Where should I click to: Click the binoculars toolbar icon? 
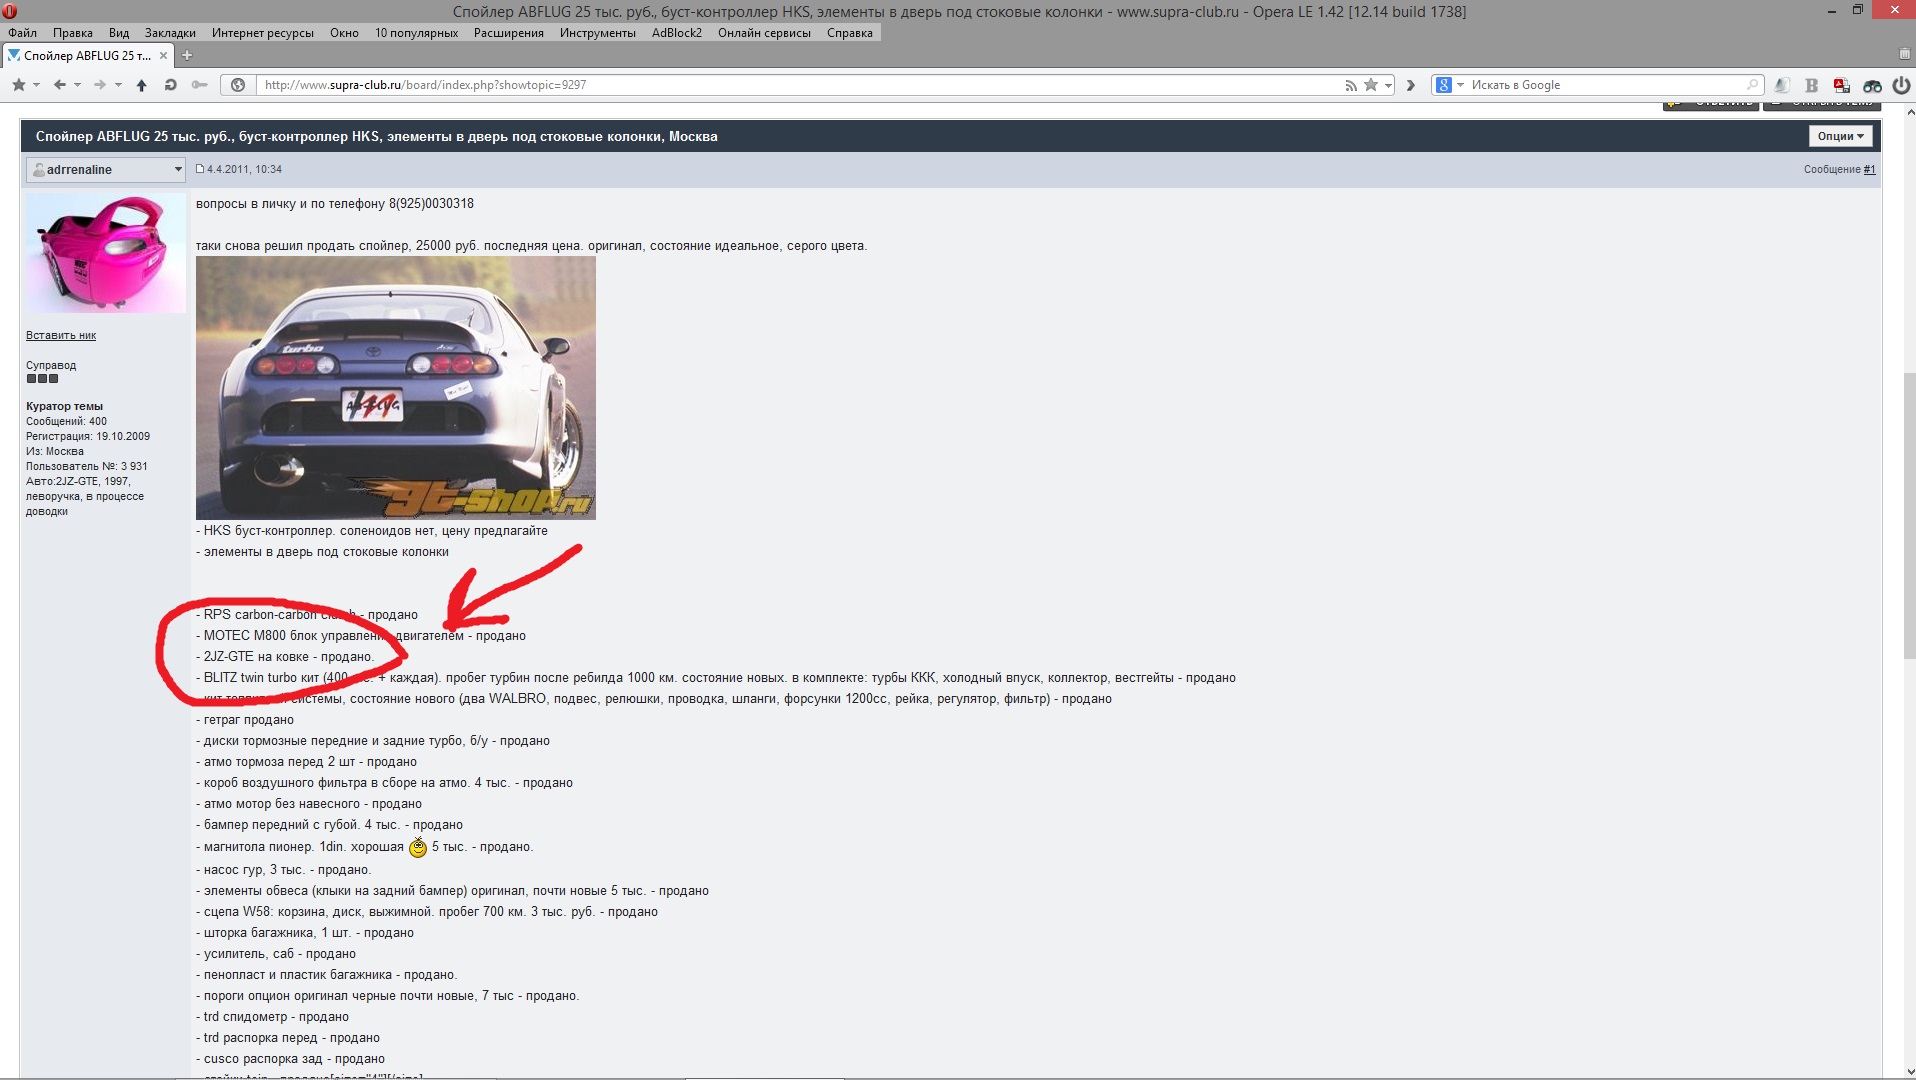point(1872,86)
